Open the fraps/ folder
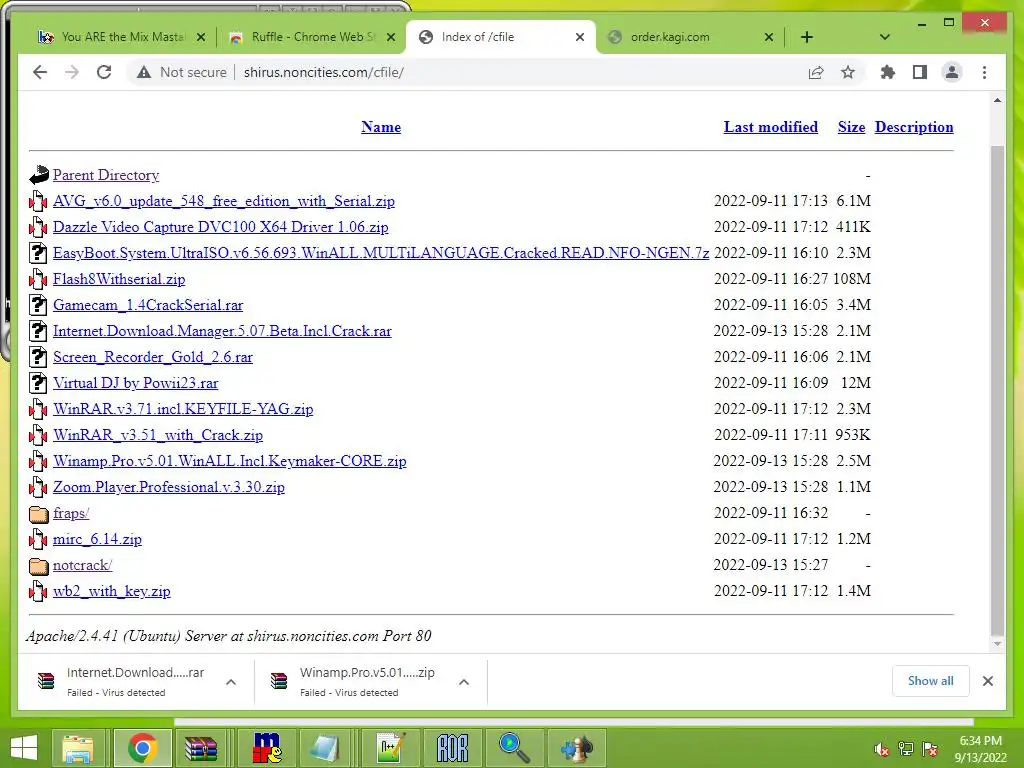This screenshot has width=1024, height=768. point(71,513)
